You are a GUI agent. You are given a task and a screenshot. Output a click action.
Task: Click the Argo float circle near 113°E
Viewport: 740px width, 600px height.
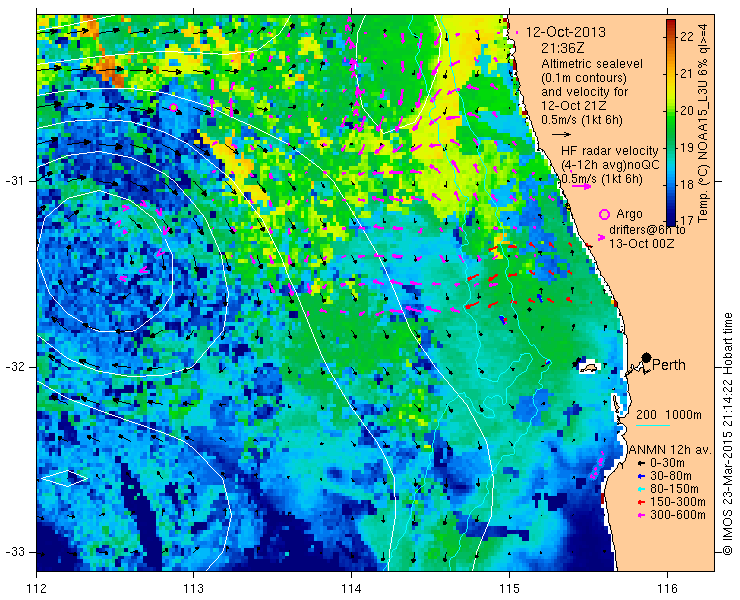(173, 108)
